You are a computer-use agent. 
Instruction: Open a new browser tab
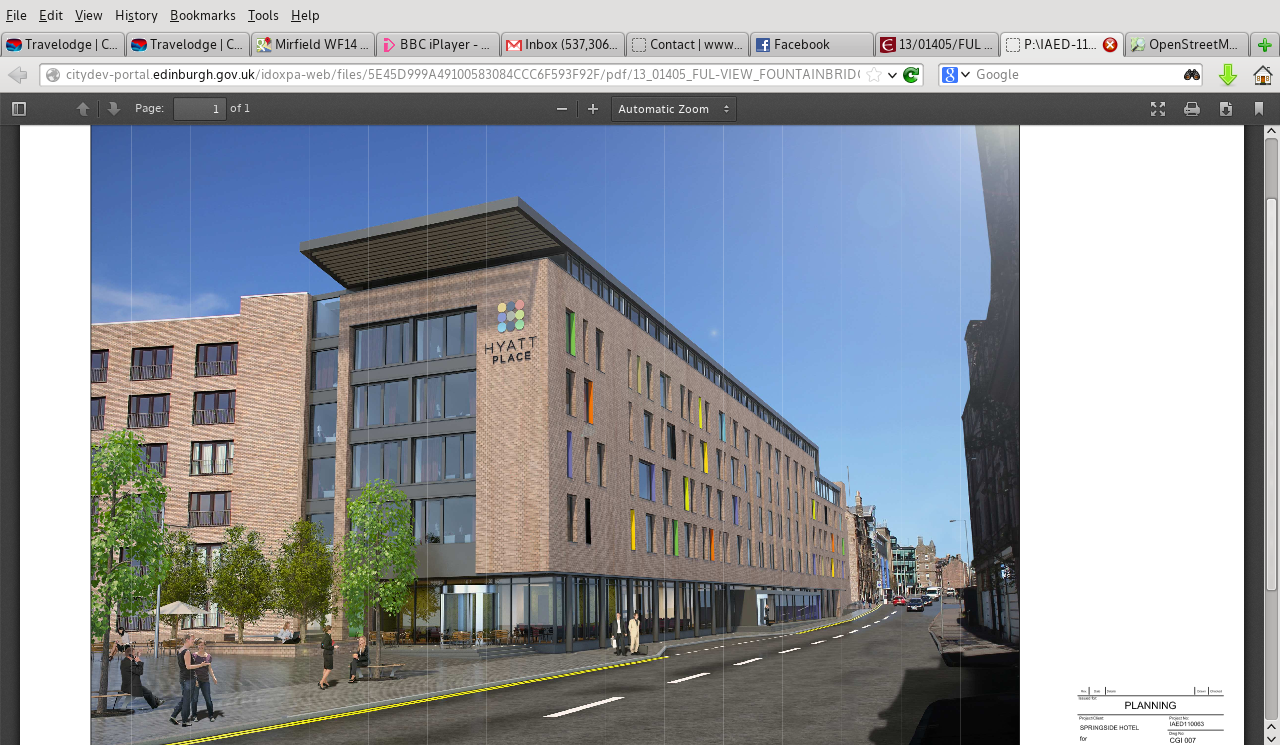click(1265, 45)
